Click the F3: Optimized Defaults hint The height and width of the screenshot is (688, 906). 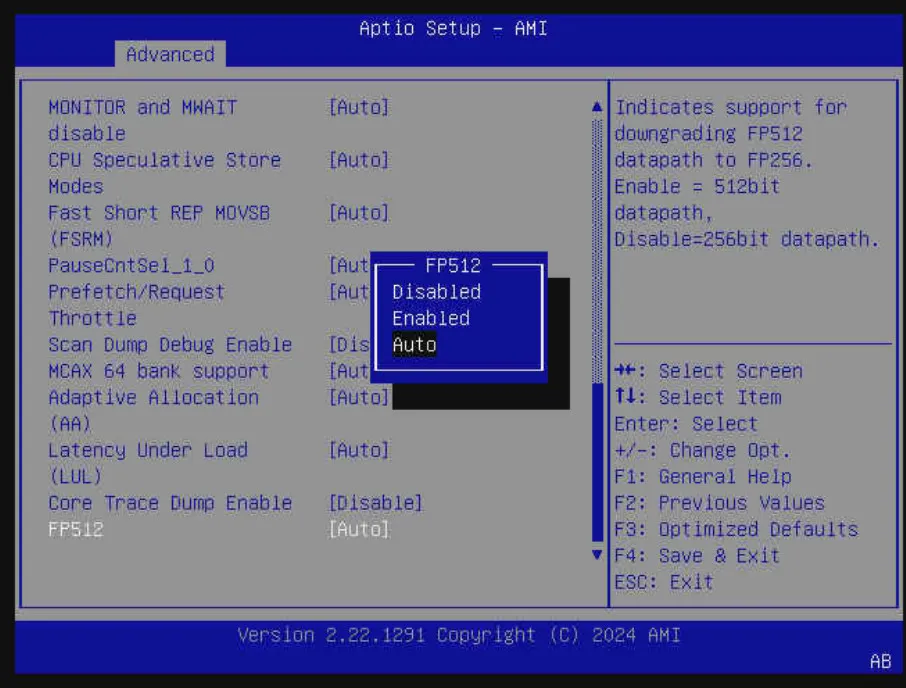coord(736,529)
